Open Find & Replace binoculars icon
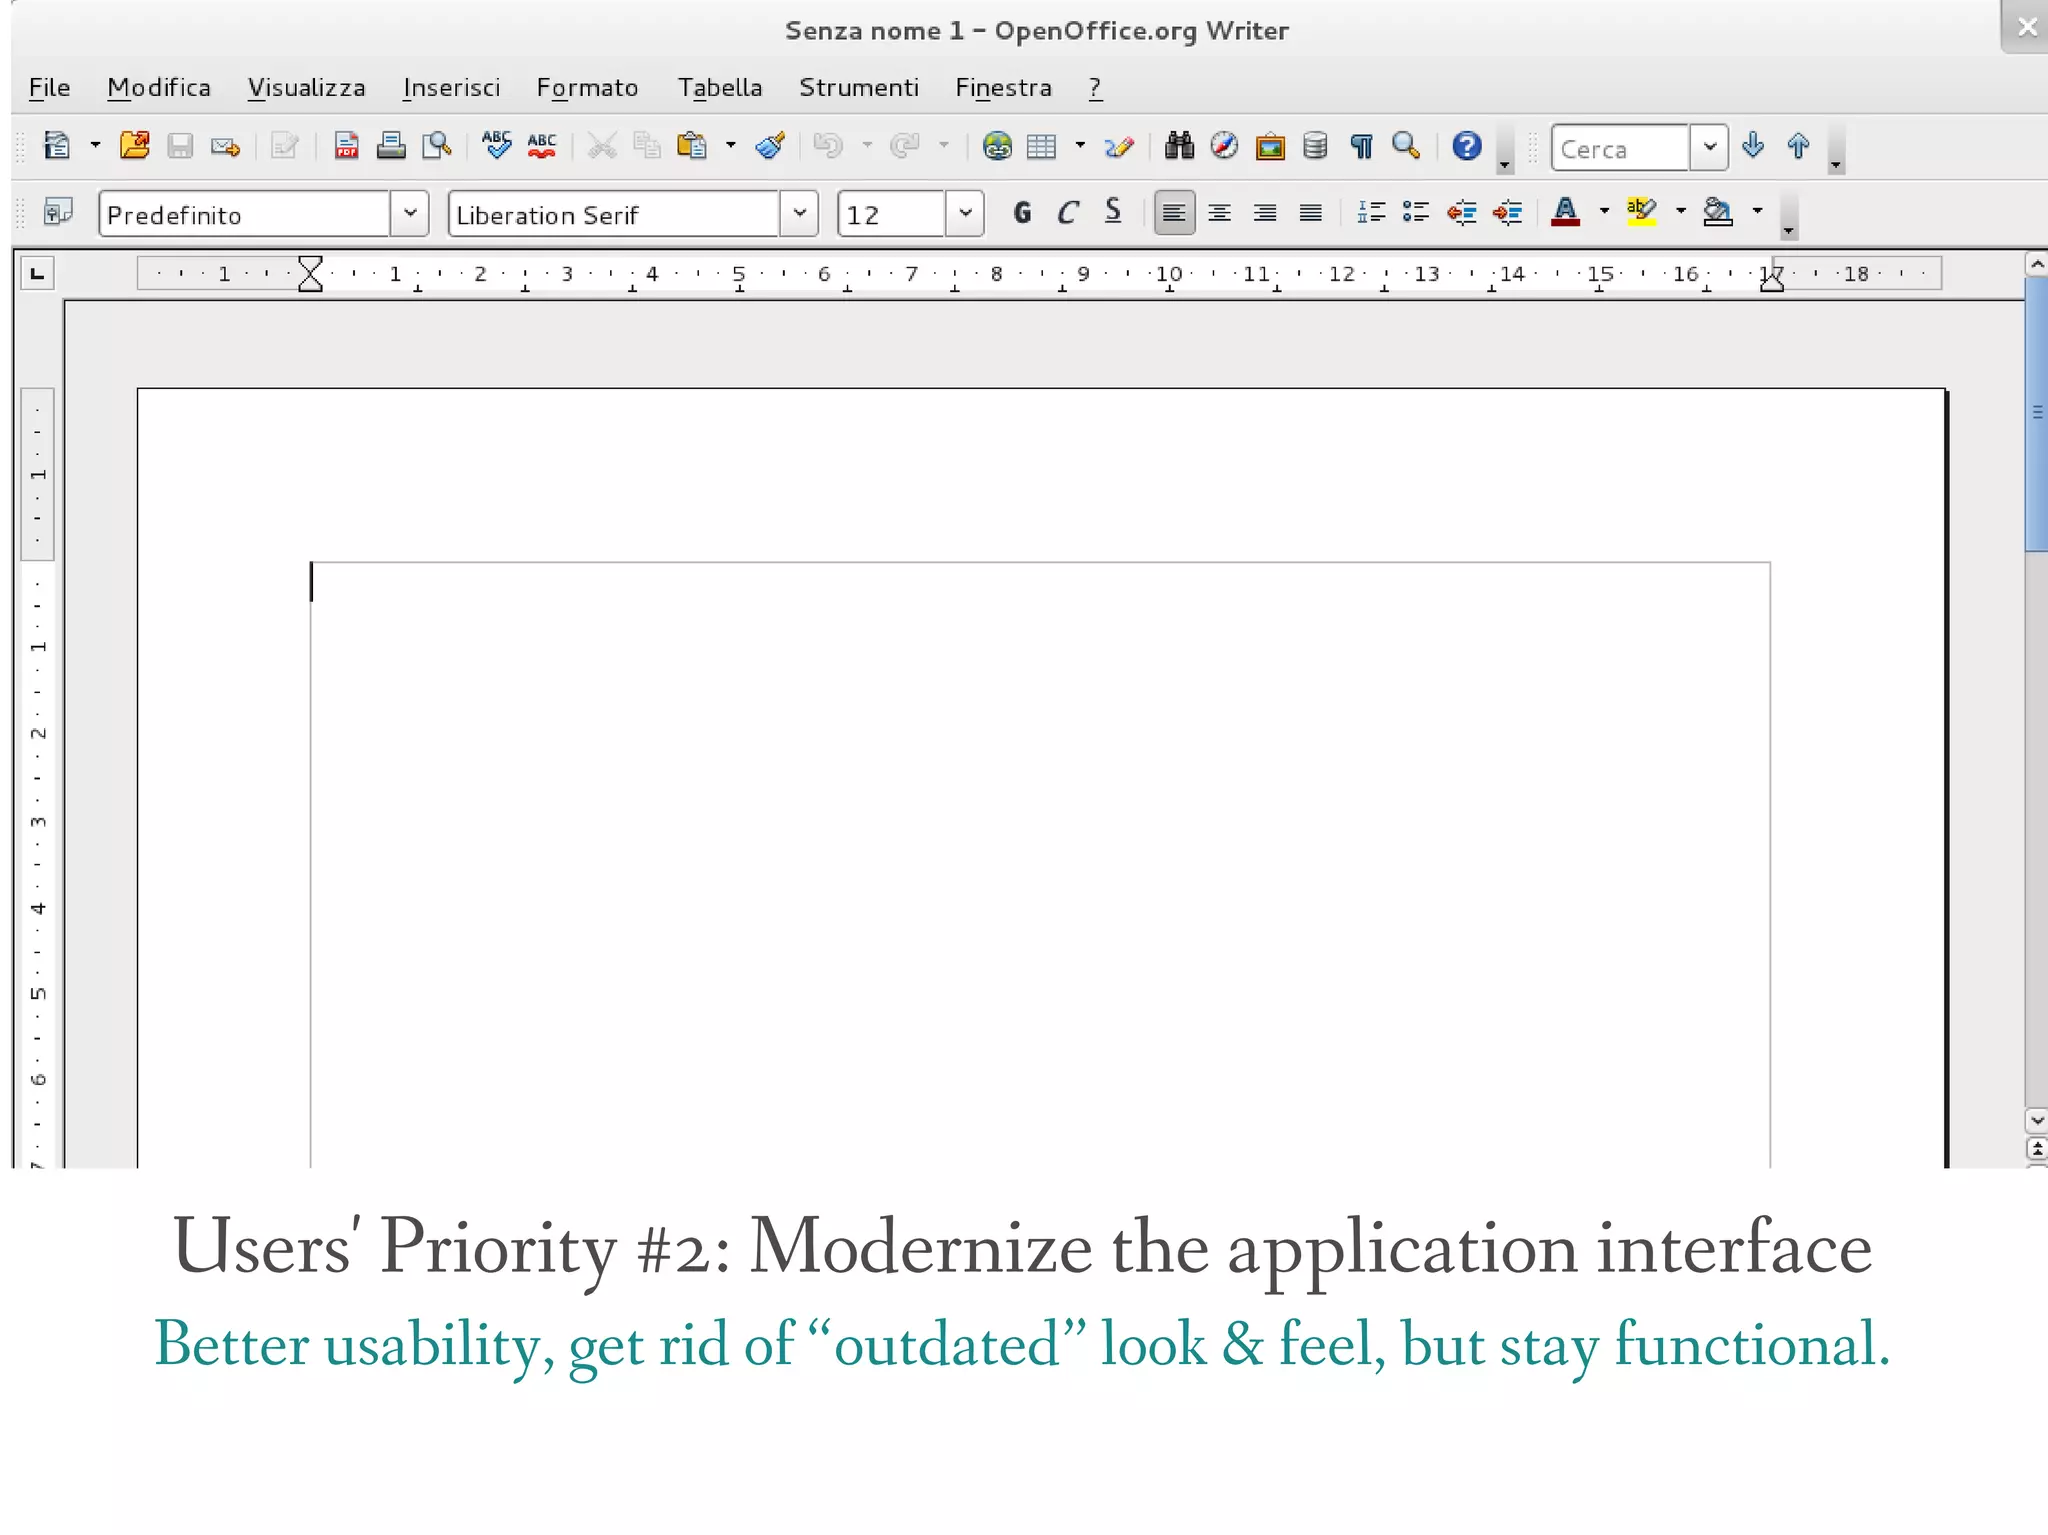2048x1535 pixels. point(1179,146)
